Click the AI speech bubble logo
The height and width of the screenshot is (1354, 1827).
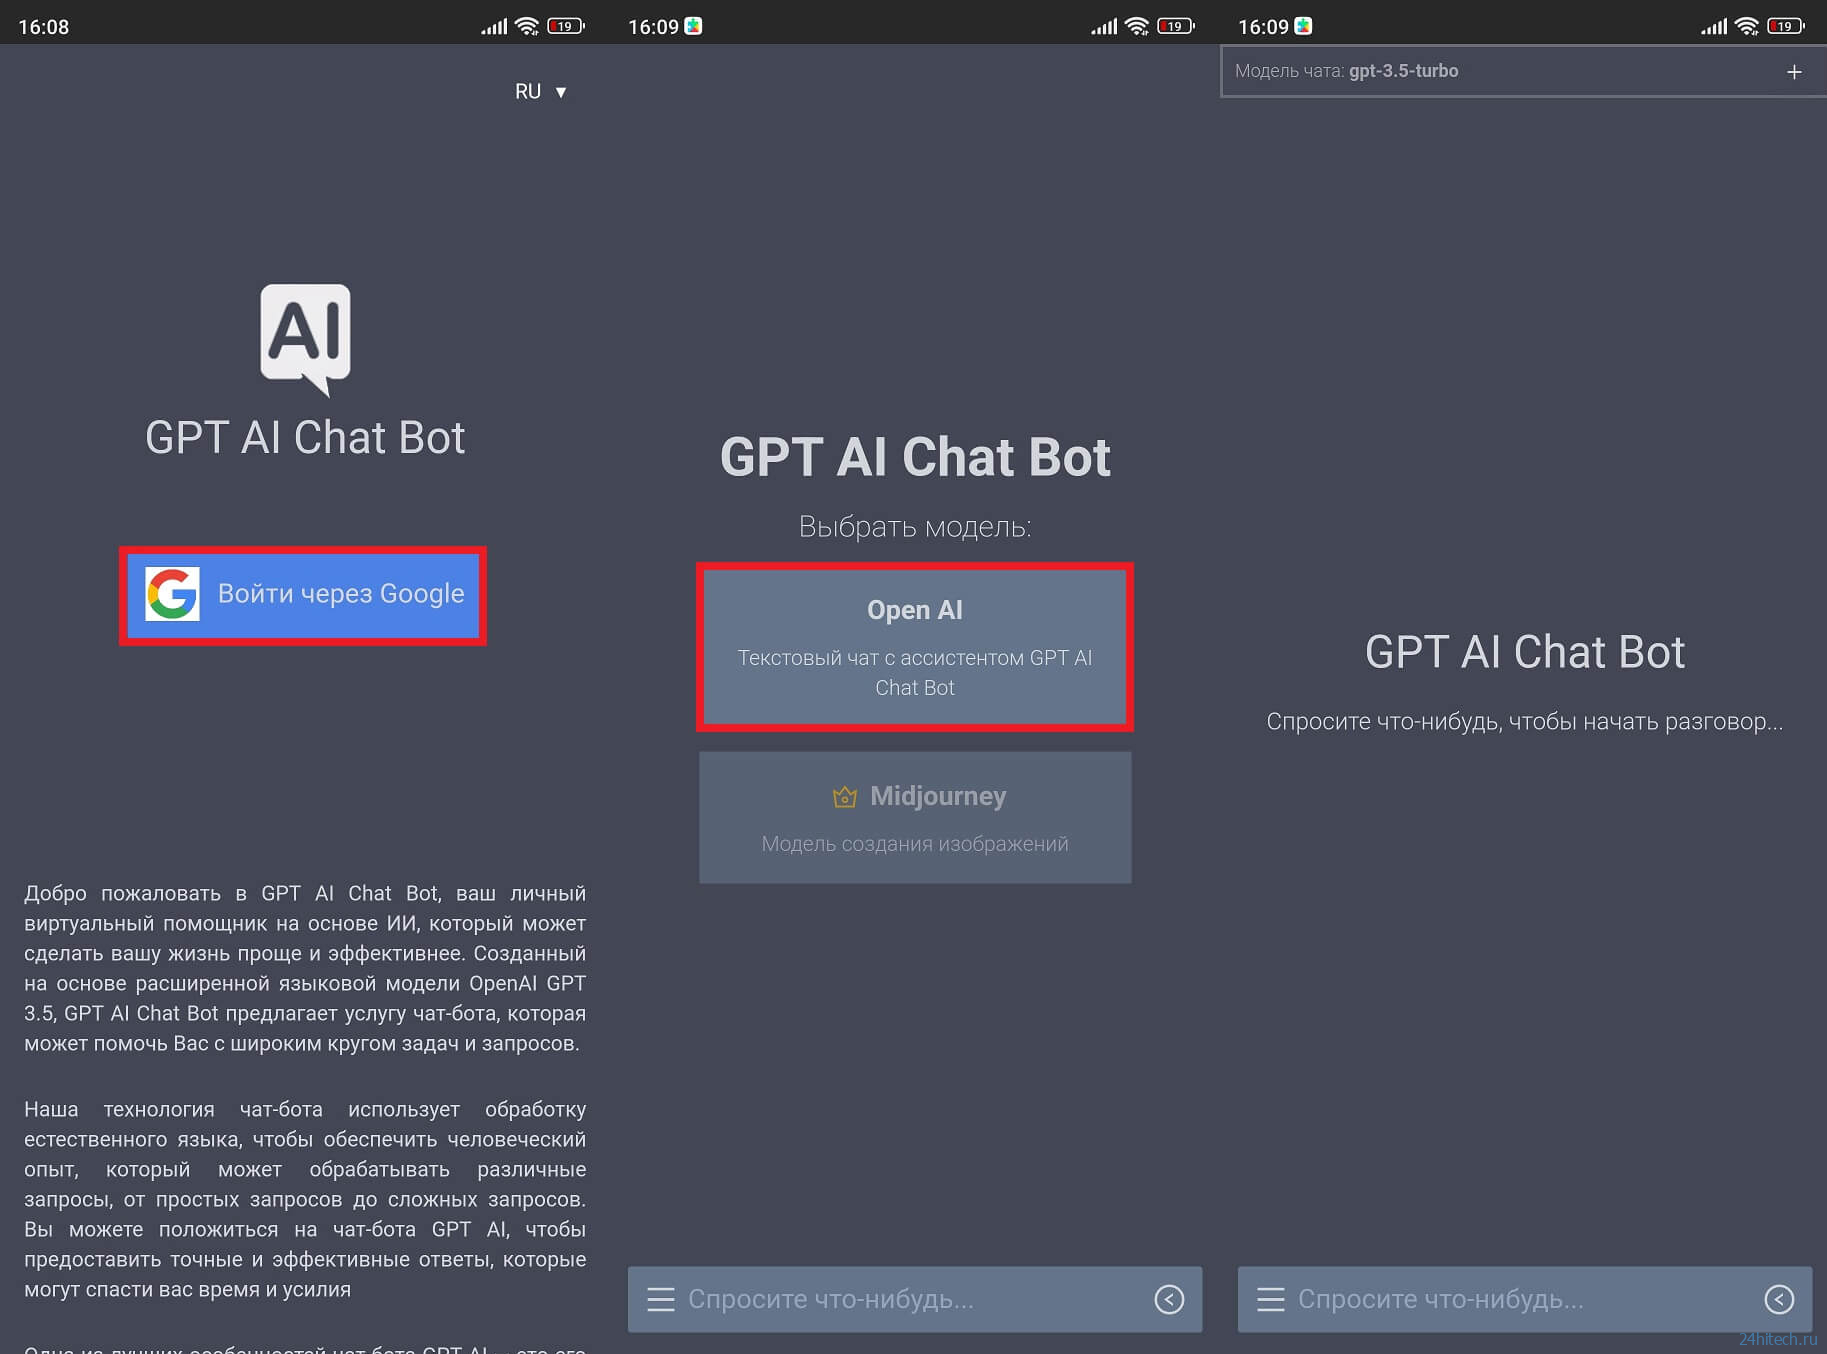[305, 340]
